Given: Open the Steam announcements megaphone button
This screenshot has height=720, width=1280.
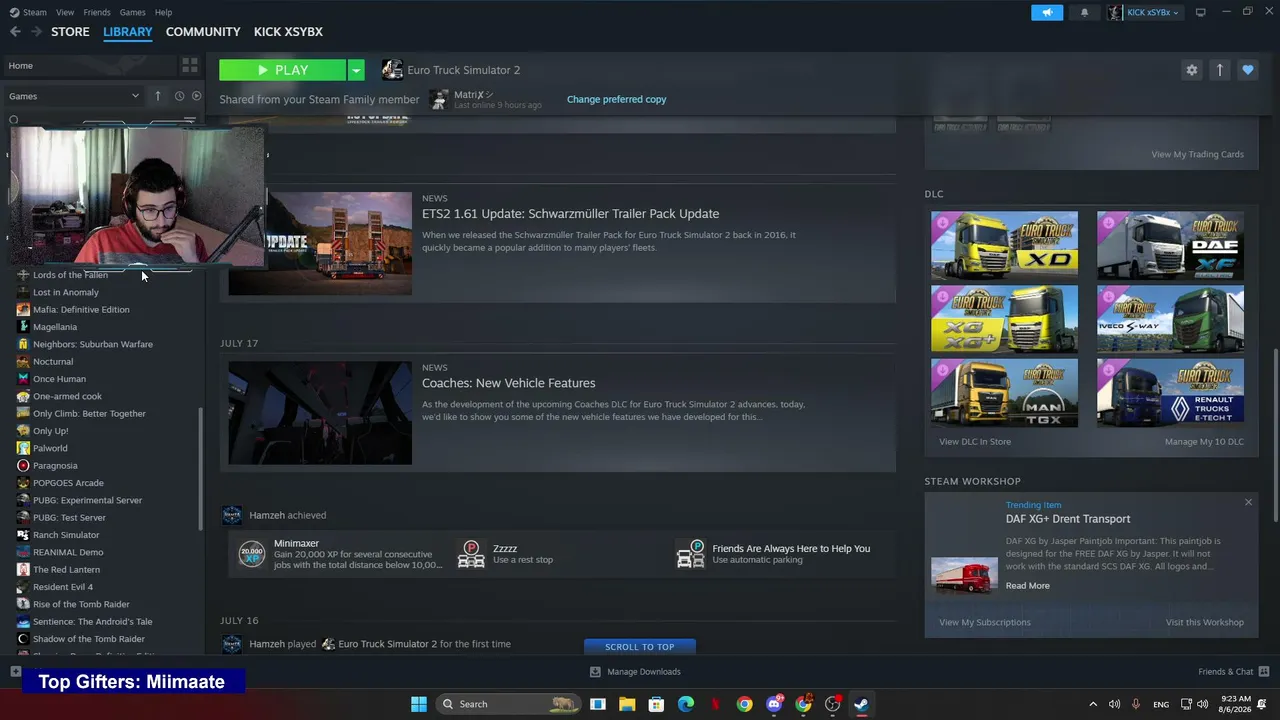Looking at the screenshot, I should click(1047, 12).
